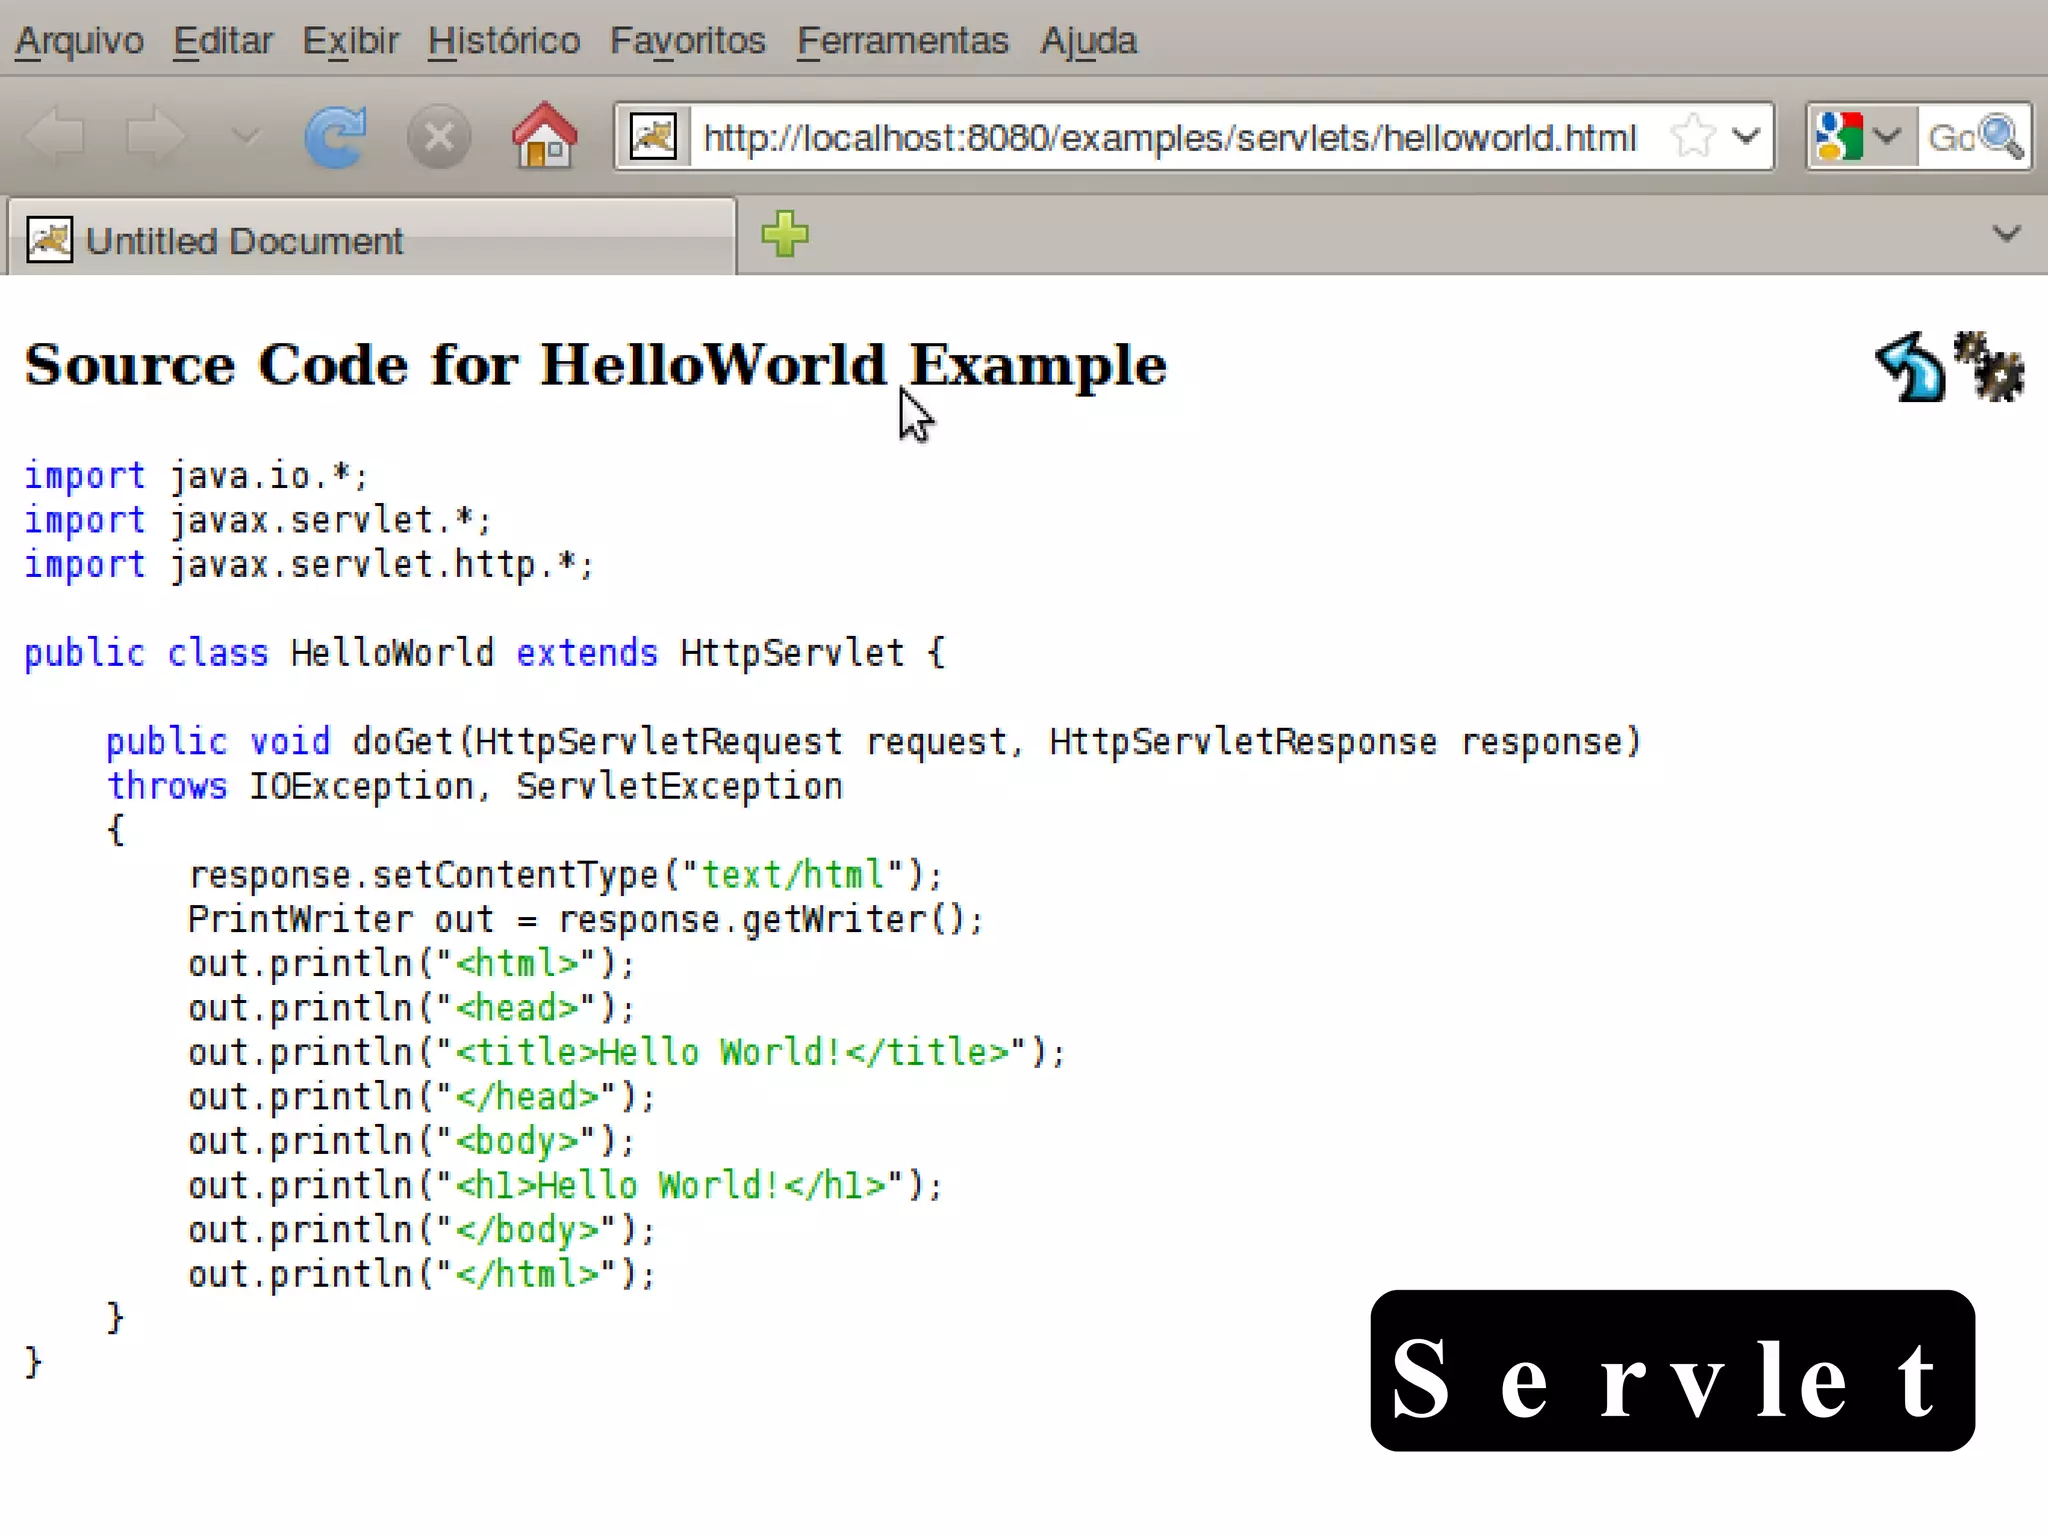Screen dimensions: 2048x1536
Task: Click the Google search engine icon
Action: click(1839, 137)
